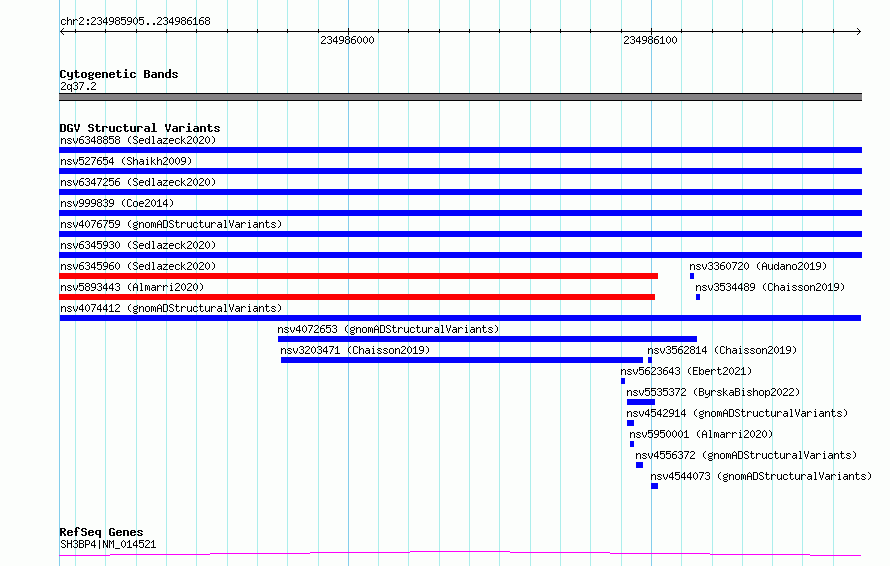Select nsv3534489 (Chaisson2019) label
This screenshot has height=566, width=890.
[770, 287]
